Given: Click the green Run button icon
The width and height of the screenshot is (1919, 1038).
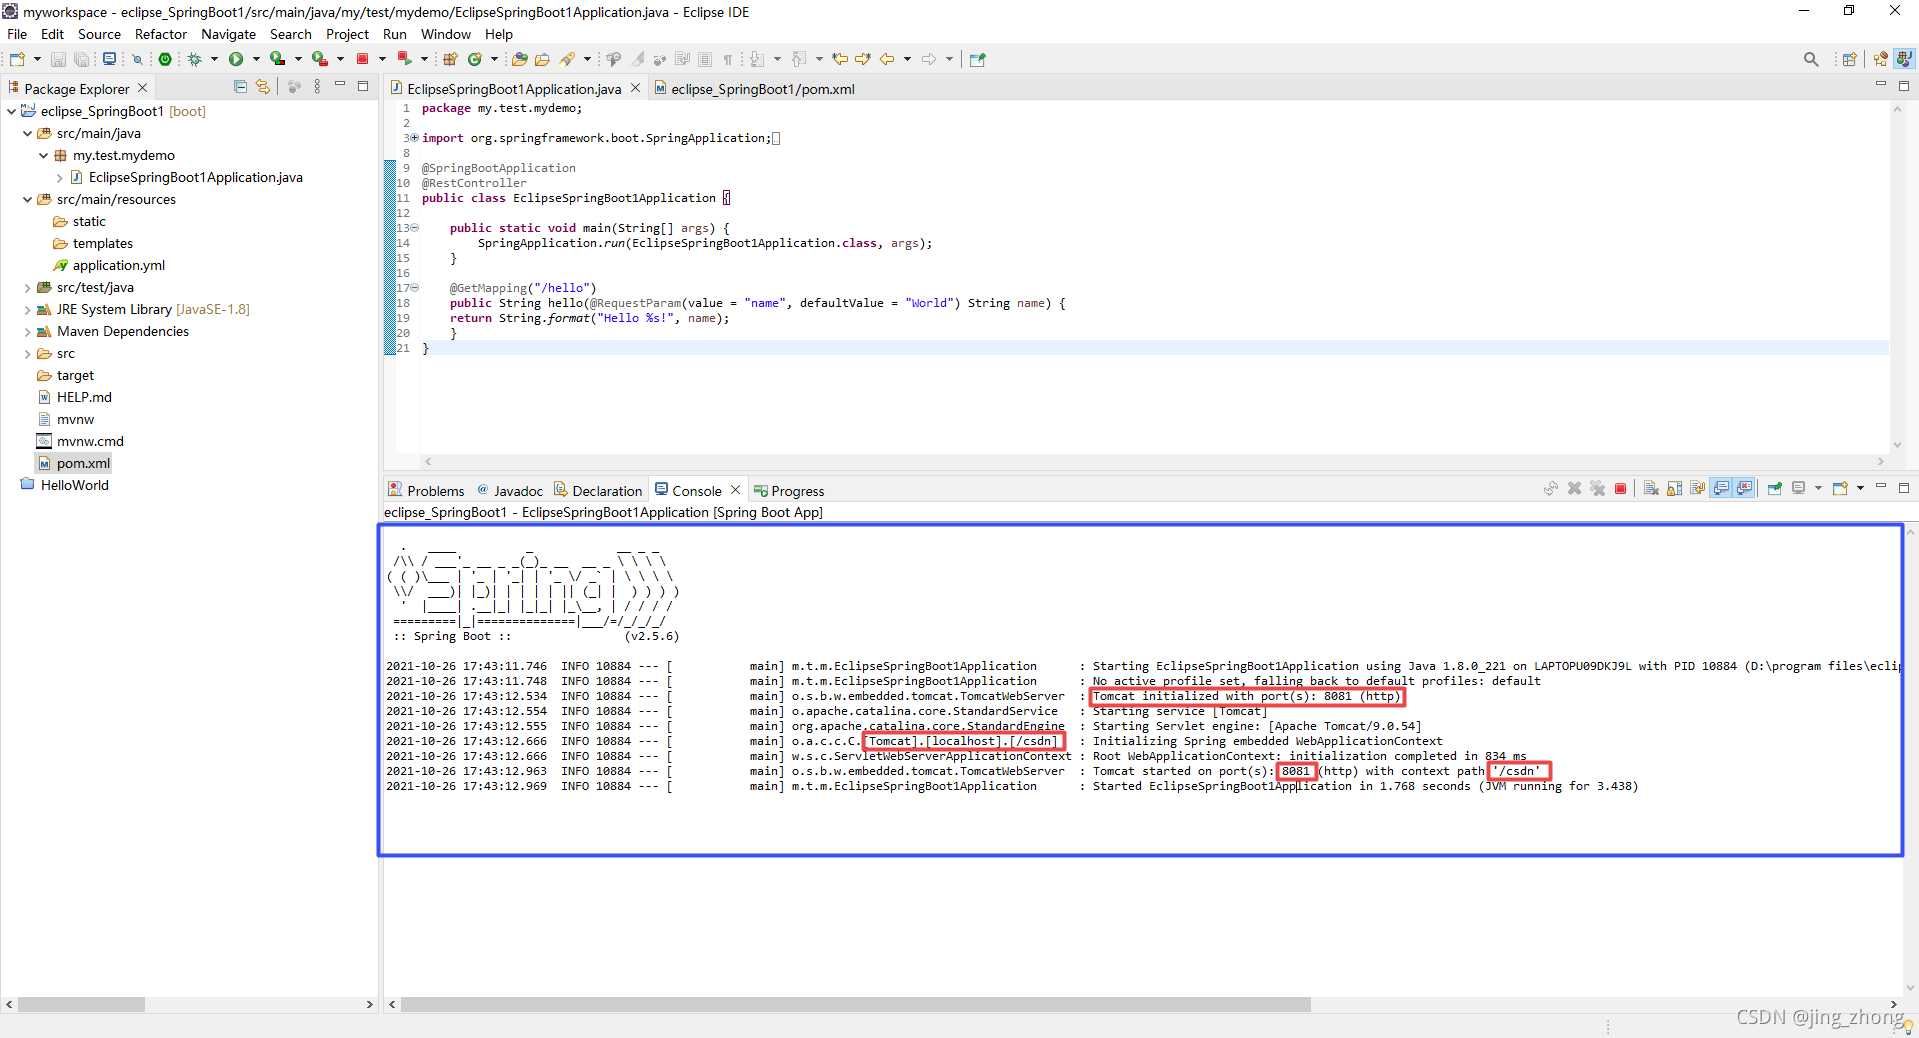Looking at the screenshot, I should click(236, 59).
